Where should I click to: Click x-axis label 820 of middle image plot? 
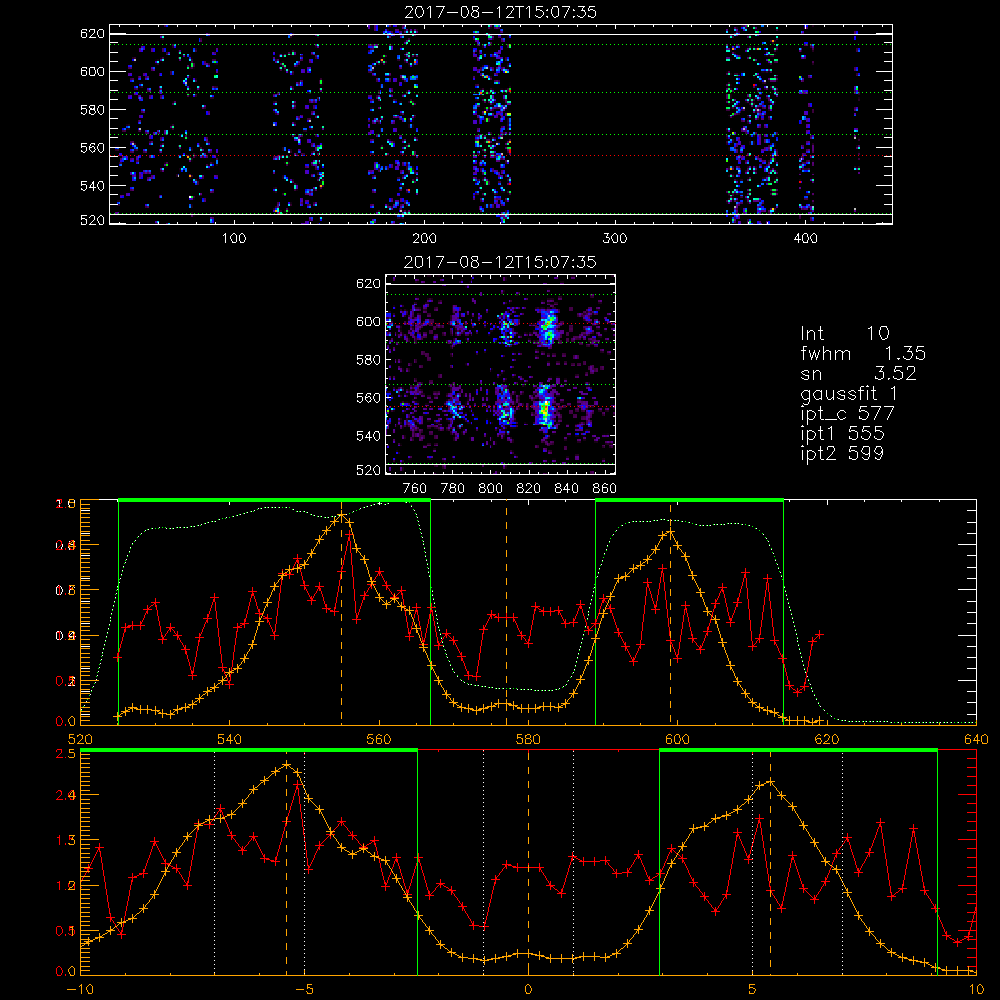(529, 489)
